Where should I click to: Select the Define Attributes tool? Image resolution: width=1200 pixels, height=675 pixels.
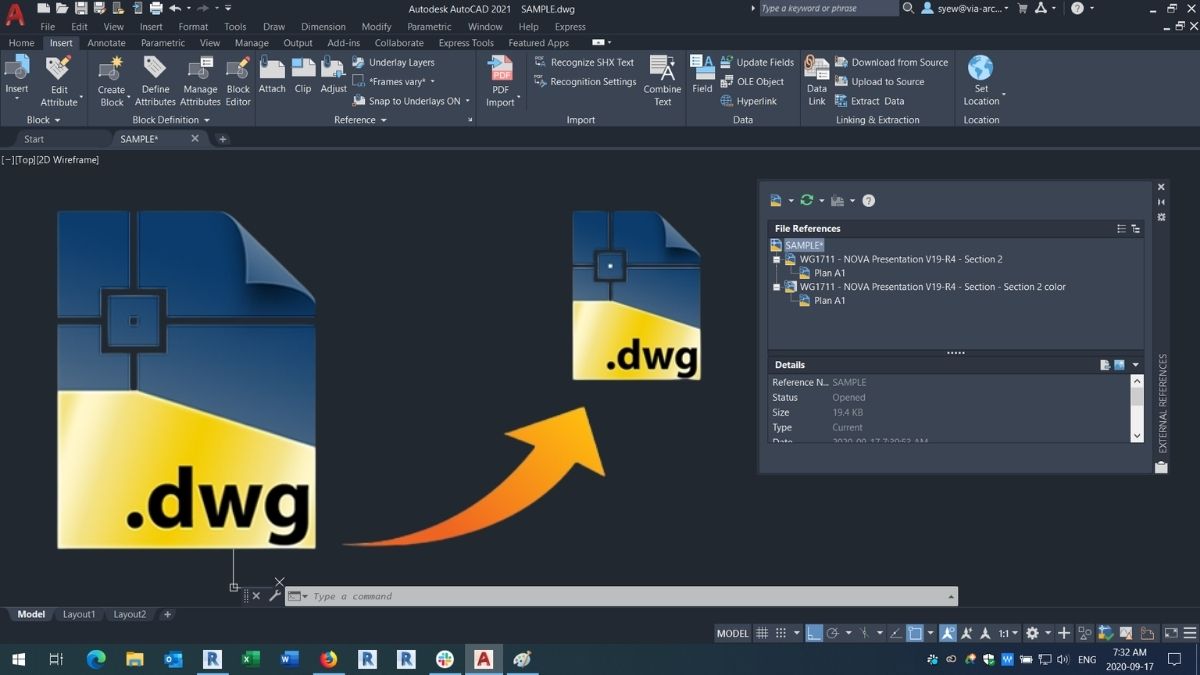coord(155,81)
